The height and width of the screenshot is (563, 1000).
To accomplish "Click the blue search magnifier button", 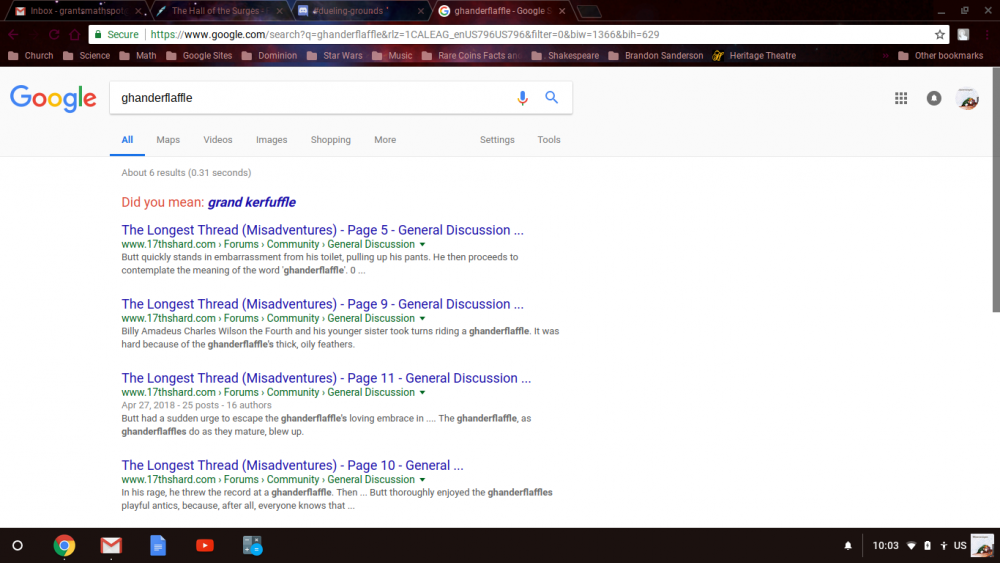I will pyautogui.click(x=552, y=98).
